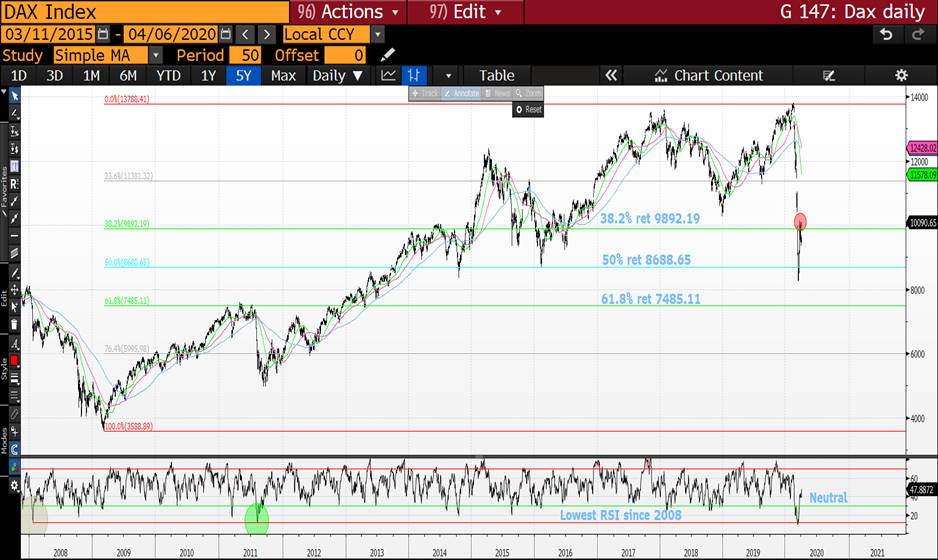Edit the end date 04/06/2020 field
The width and height of the screenshot is (938, 560).
(x=172, y=34)
